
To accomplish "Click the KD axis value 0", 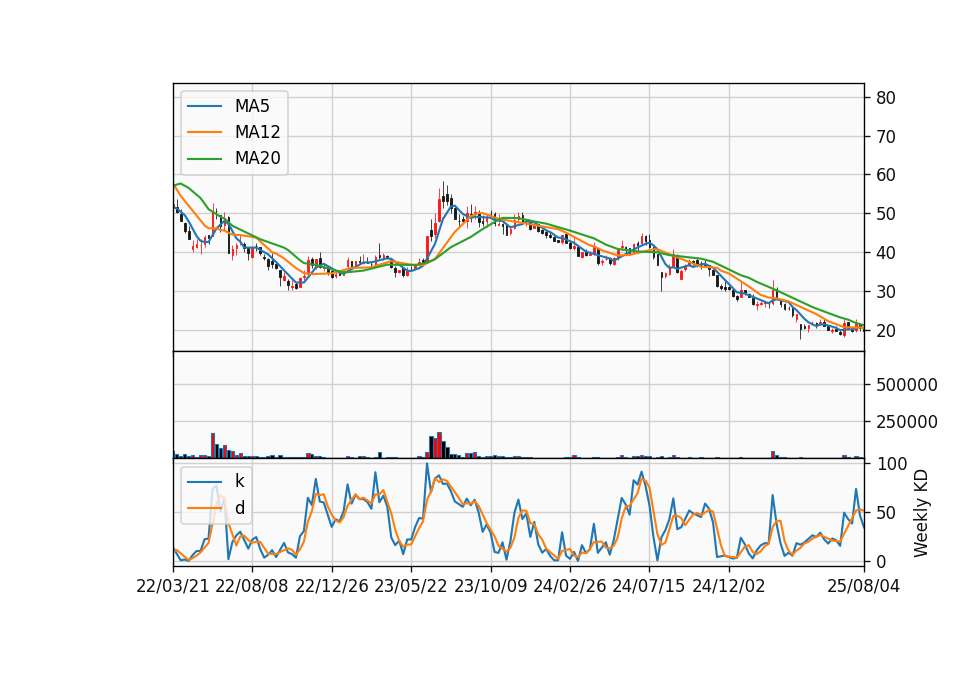I will pyautogui.click(x=881, y=561).
